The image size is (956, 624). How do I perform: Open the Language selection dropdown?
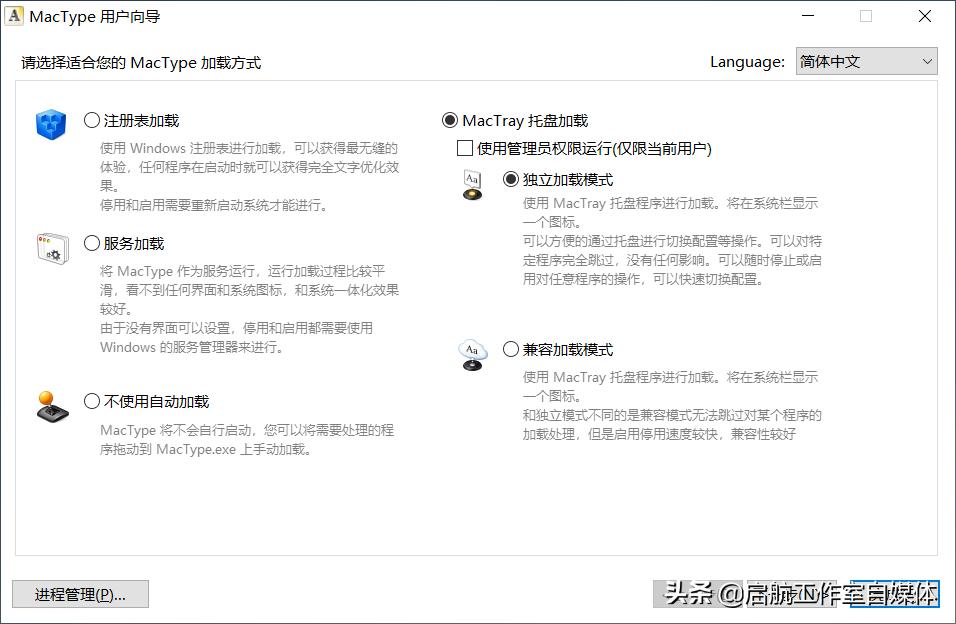[x=866, y=61]
